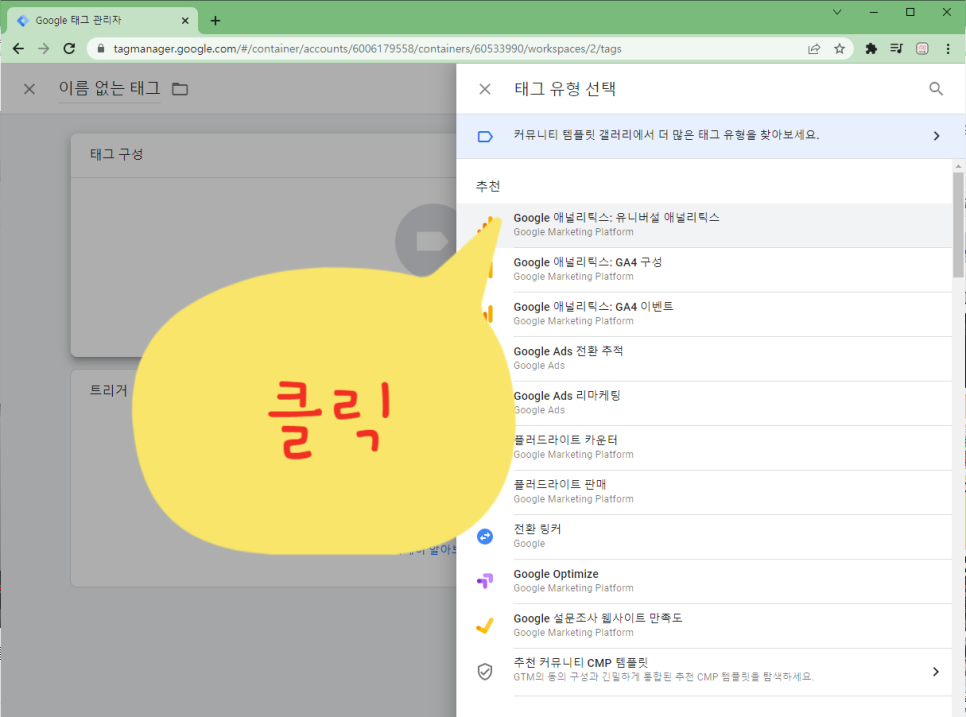Viewport: 966px width, 717px height.
Task: Select Google 애널리틱스: GA4 이벤트
Action: (704, 314)
